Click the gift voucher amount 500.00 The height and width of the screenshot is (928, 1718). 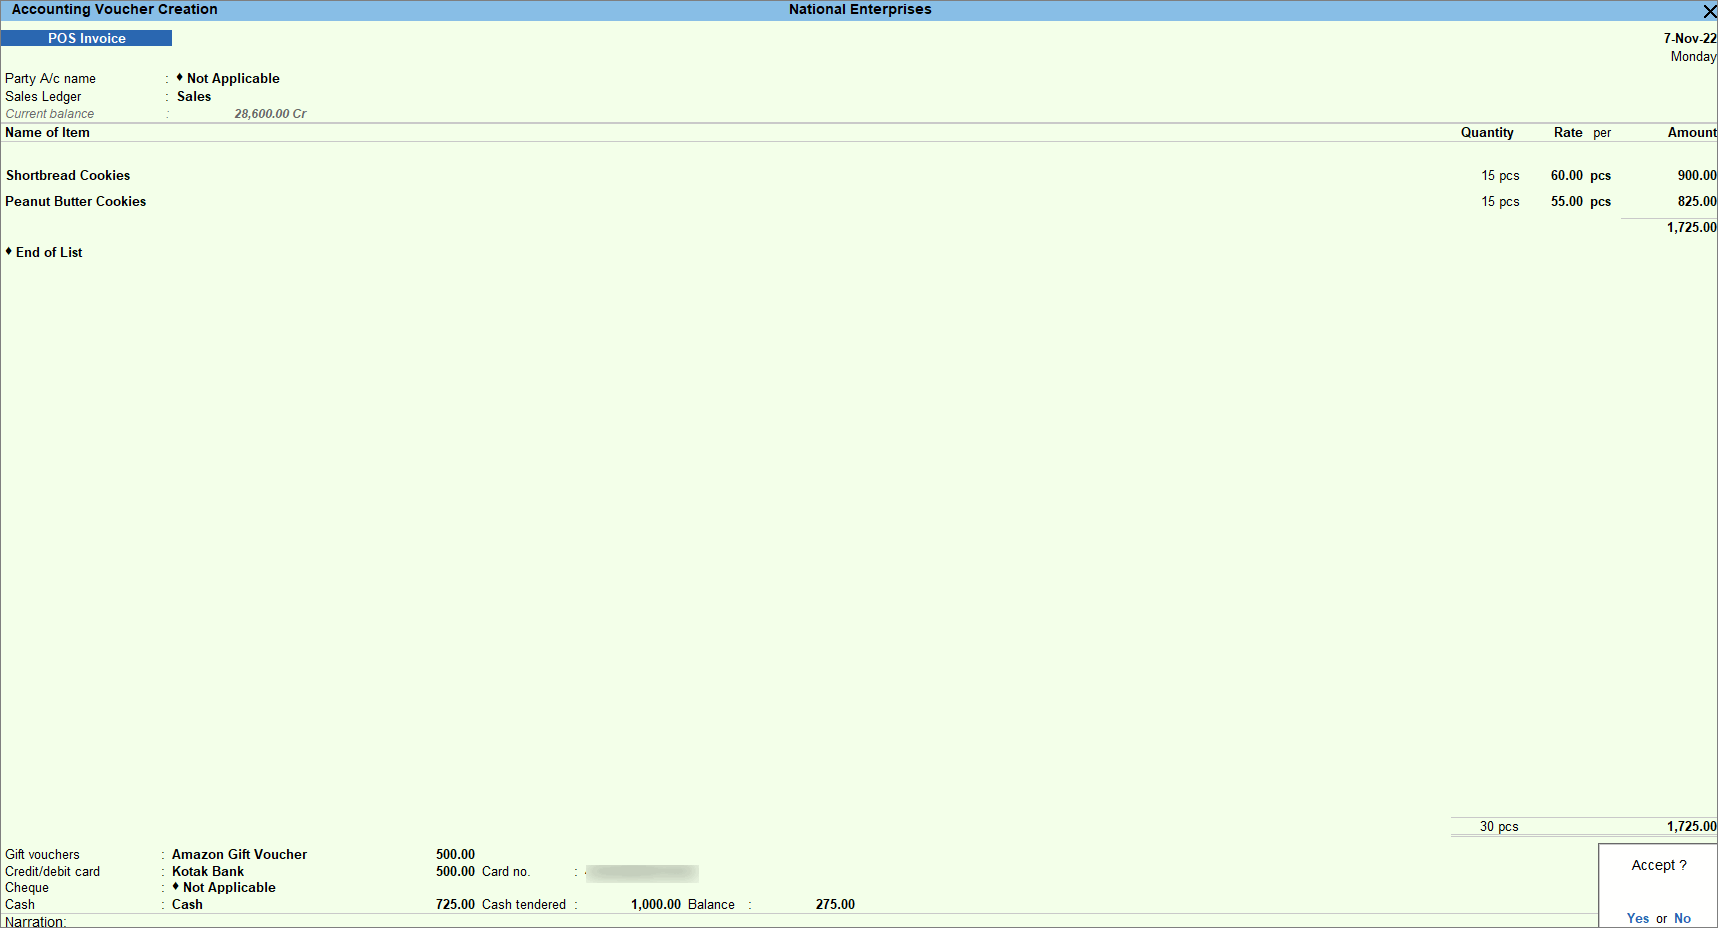point(455,854)
